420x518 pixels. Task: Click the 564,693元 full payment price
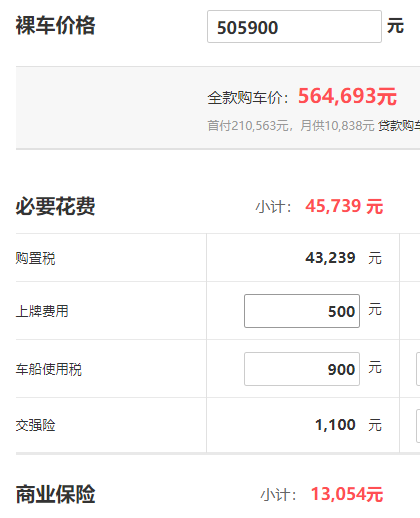347,96
